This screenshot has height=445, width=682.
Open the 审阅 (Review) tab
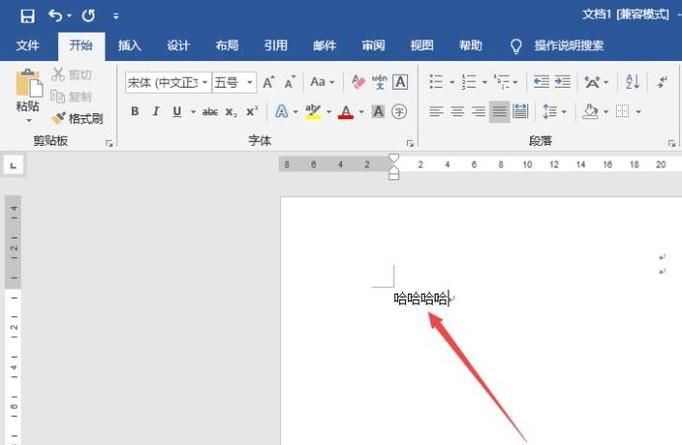click(x=373, y=45)
